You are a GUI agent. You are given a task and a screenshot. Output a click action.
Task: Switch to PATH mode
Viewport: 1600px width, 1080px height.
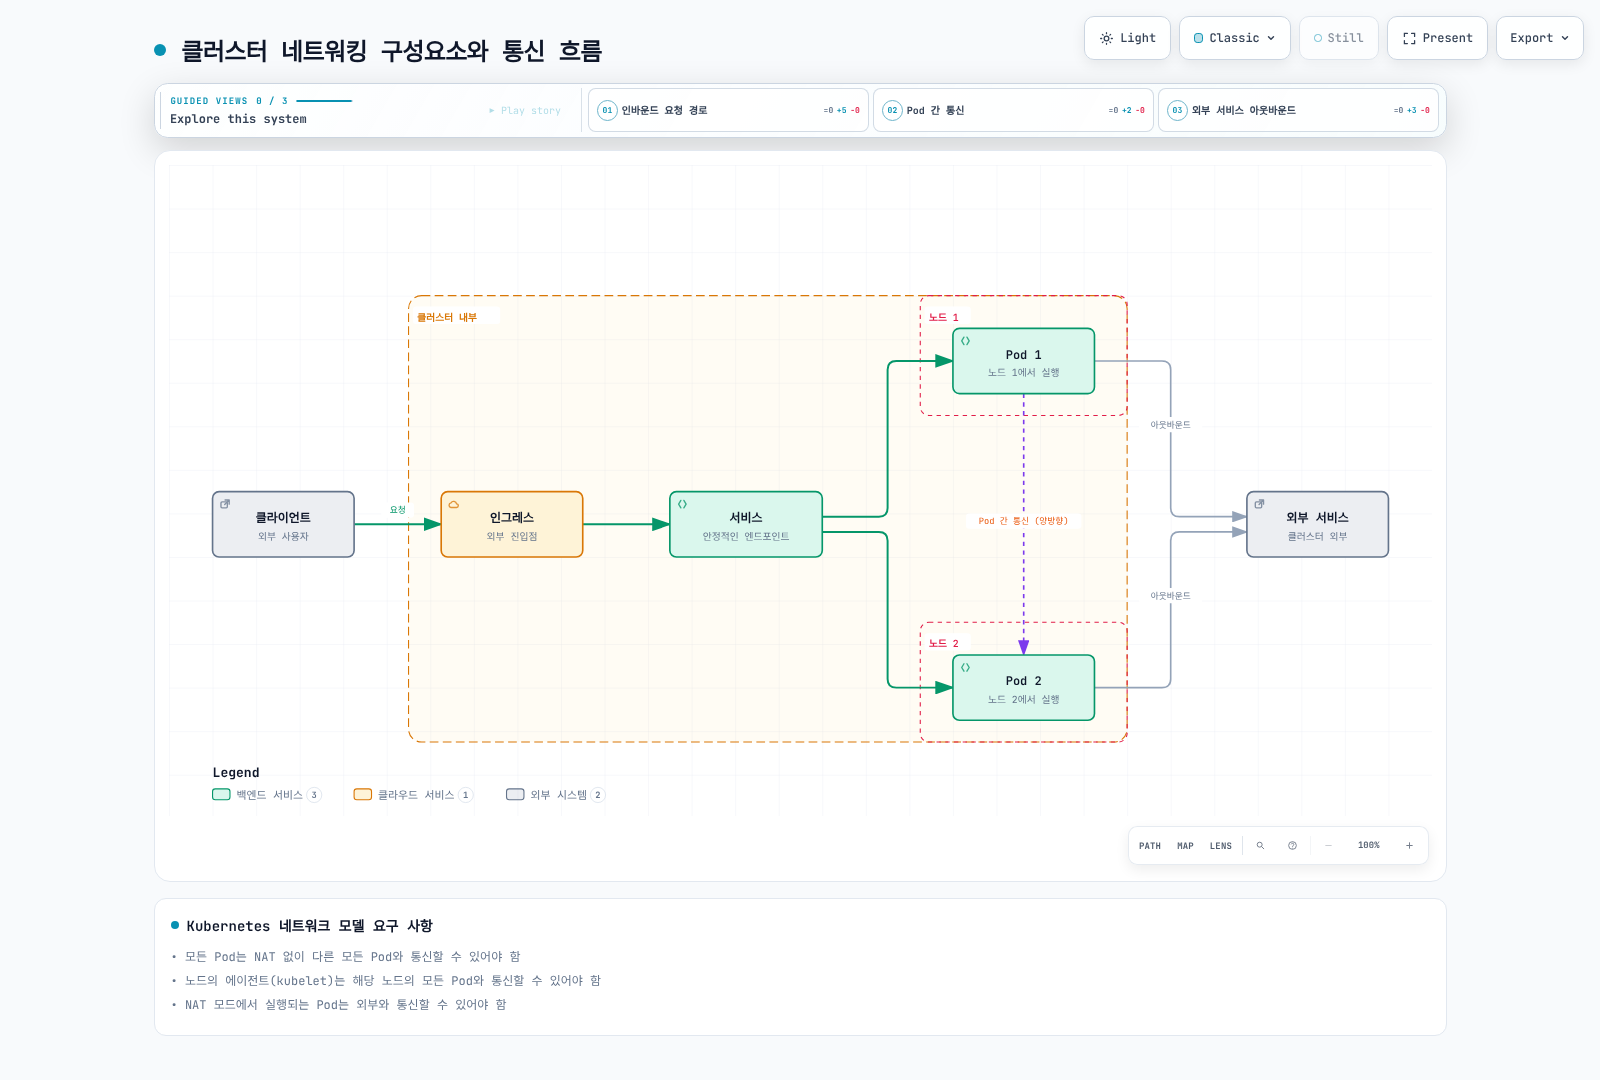(1150, 846)
